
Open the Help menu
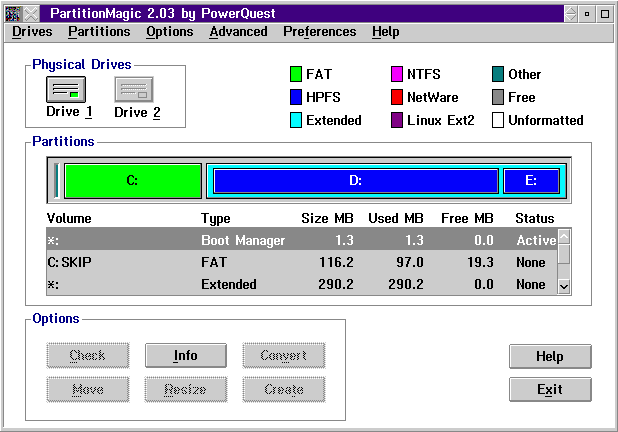tap(385, 32)
